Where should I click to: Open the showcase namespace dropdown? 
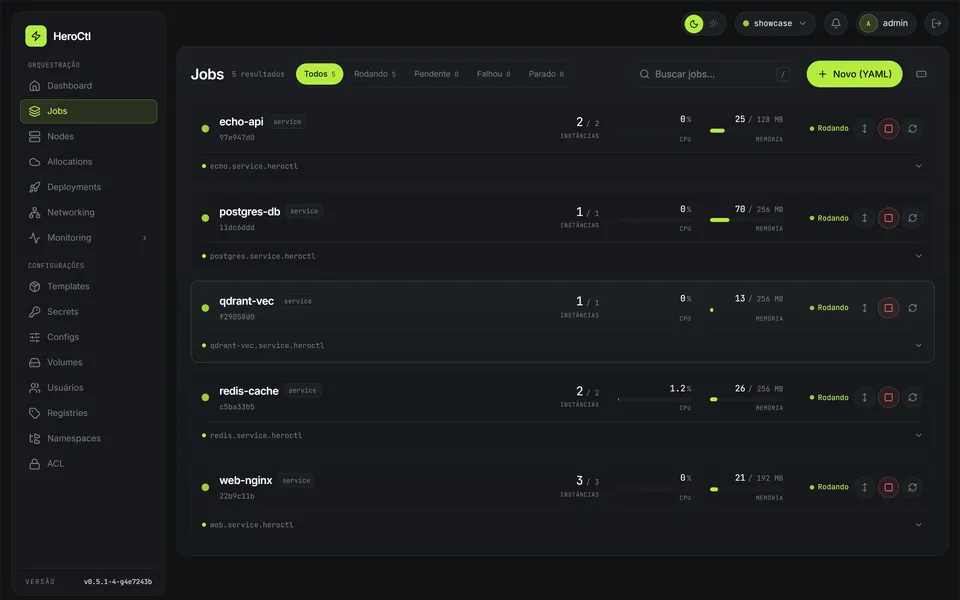tap(774, 23)
